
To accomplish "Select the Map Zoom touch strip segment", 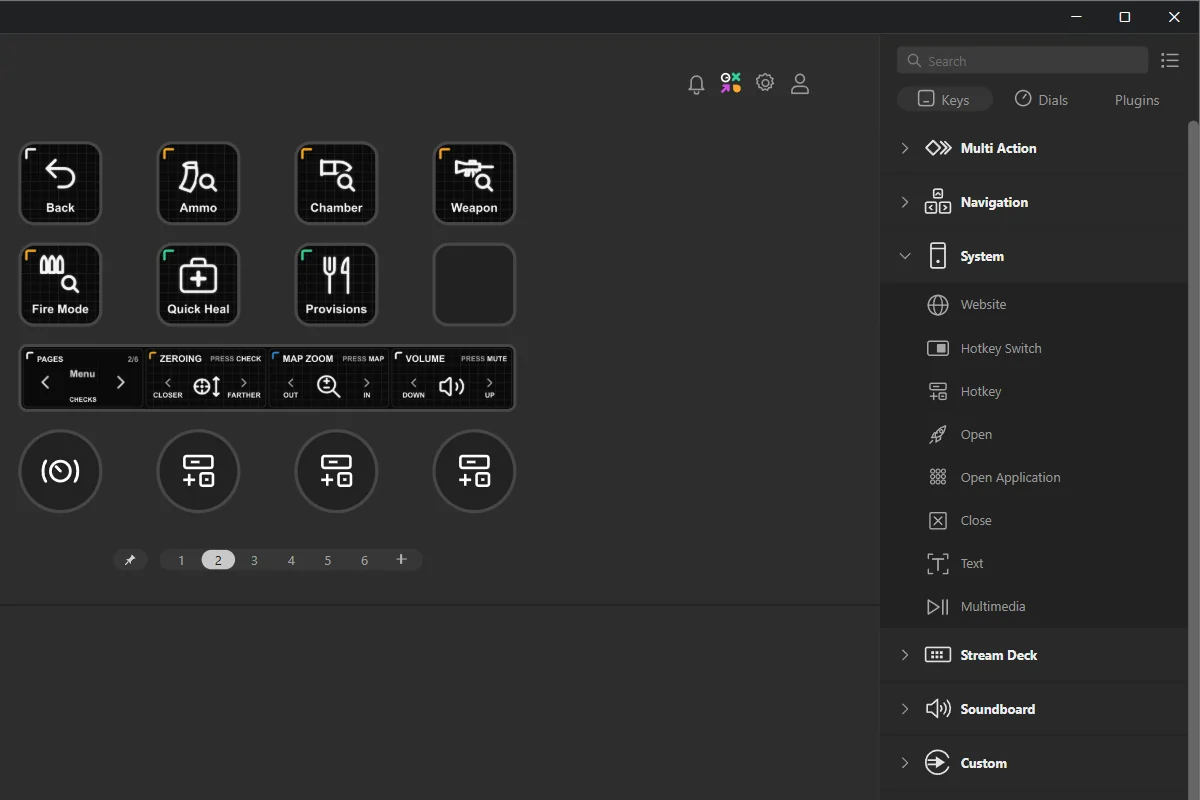I will tap(329, 378).
